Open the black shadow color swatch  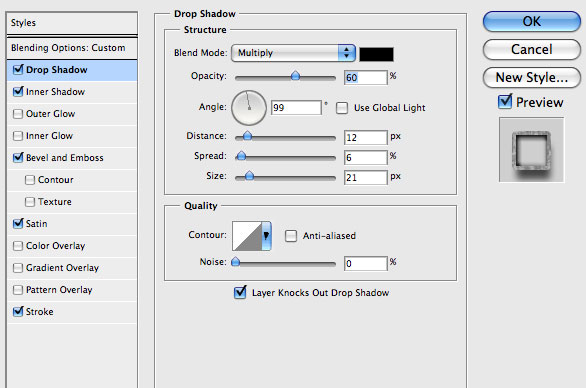(x=376, y=54)
